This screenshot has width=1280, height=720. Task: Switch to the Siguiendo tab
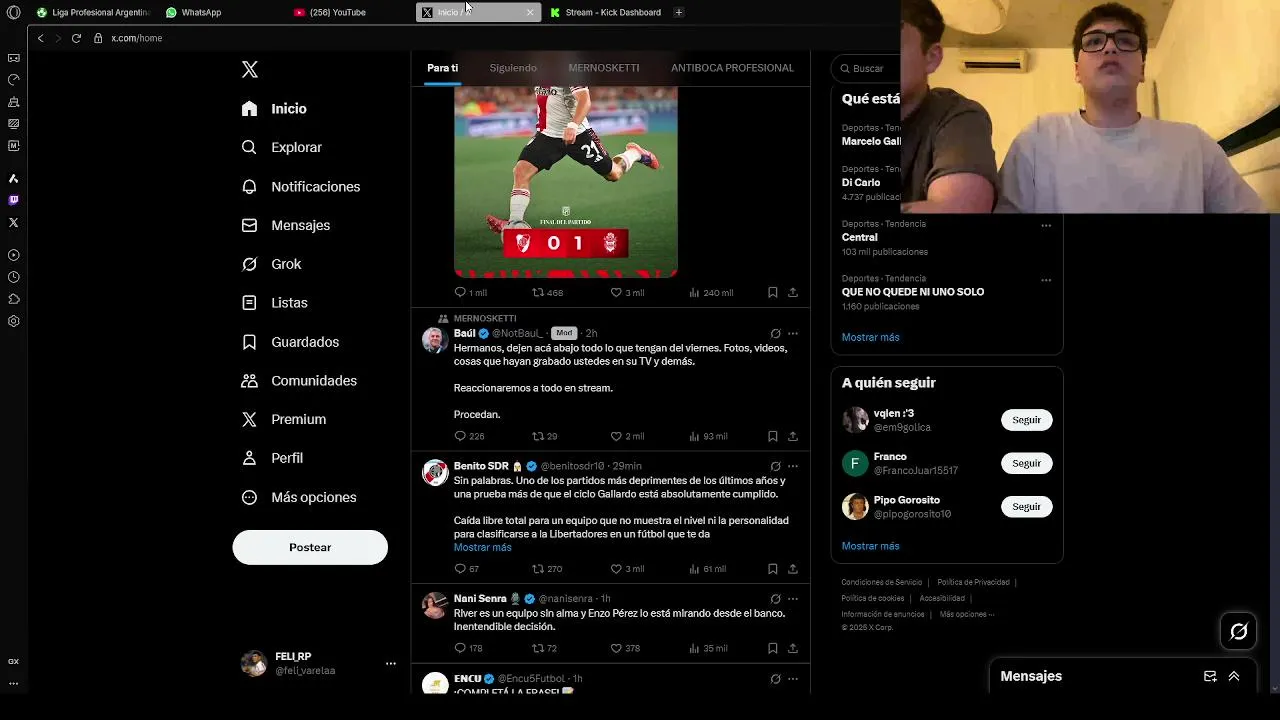pos(513,68)
